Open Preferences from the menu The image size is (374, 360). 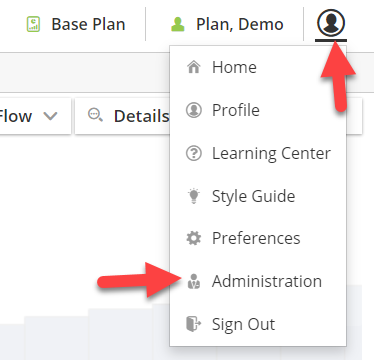click(x=256, y=238)
